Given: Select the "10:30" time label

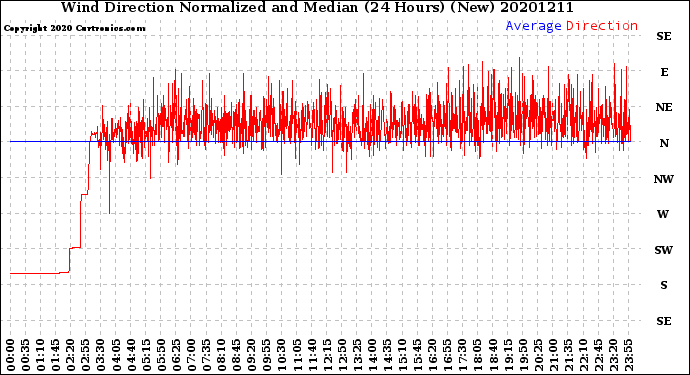Looking at the screenshot, I should point(282,355).
